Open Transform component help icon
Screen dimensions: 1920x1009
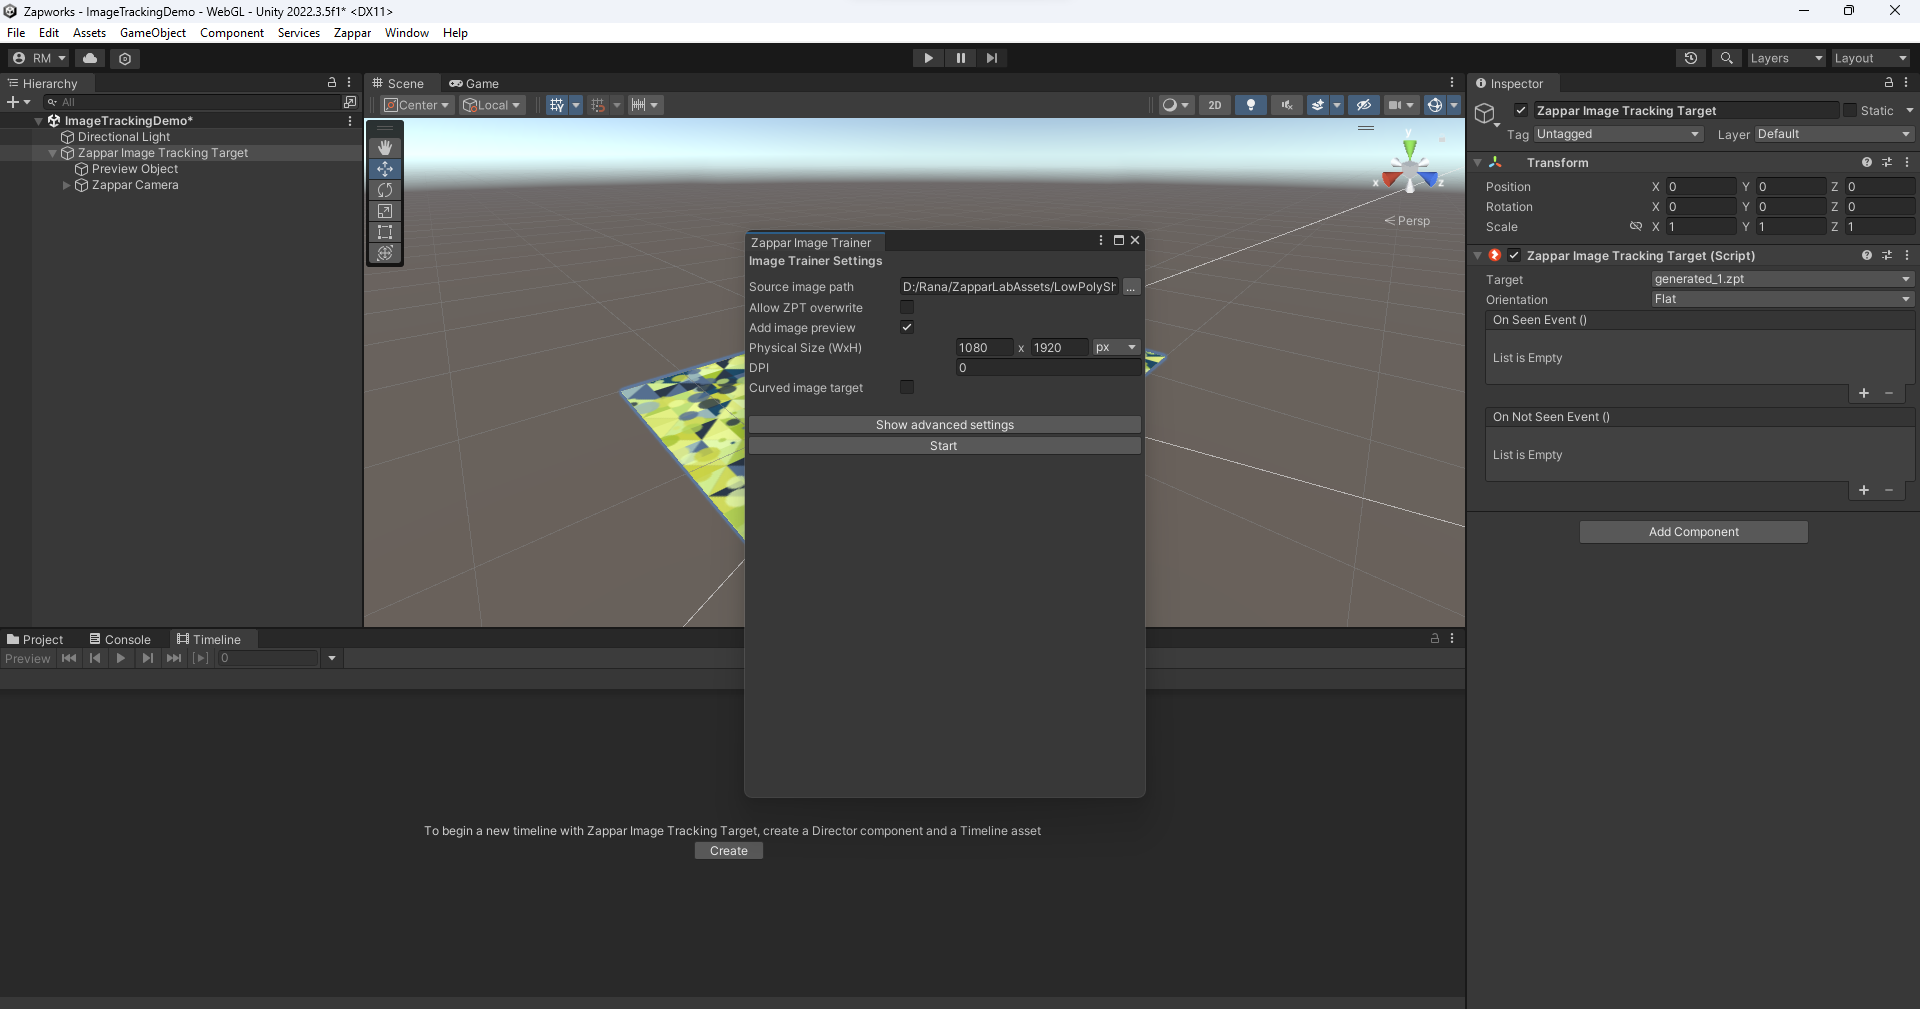[1867, 162]
